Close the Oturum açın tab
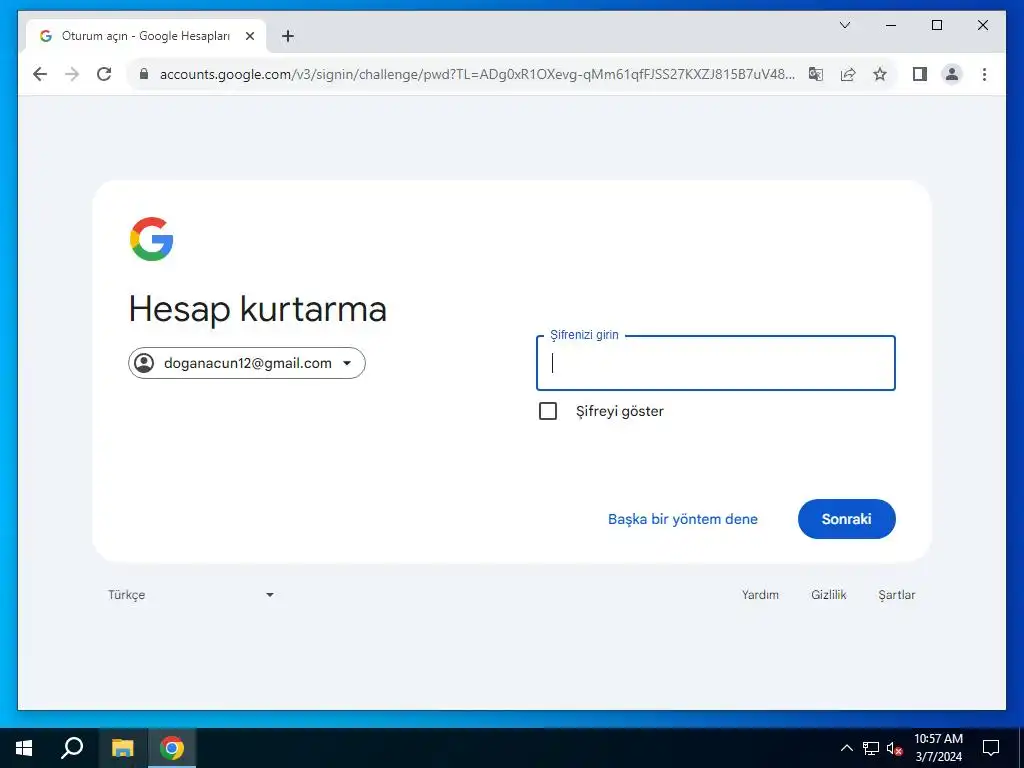This screenshot has width=1024, height=768. click(x=249, y=37)
